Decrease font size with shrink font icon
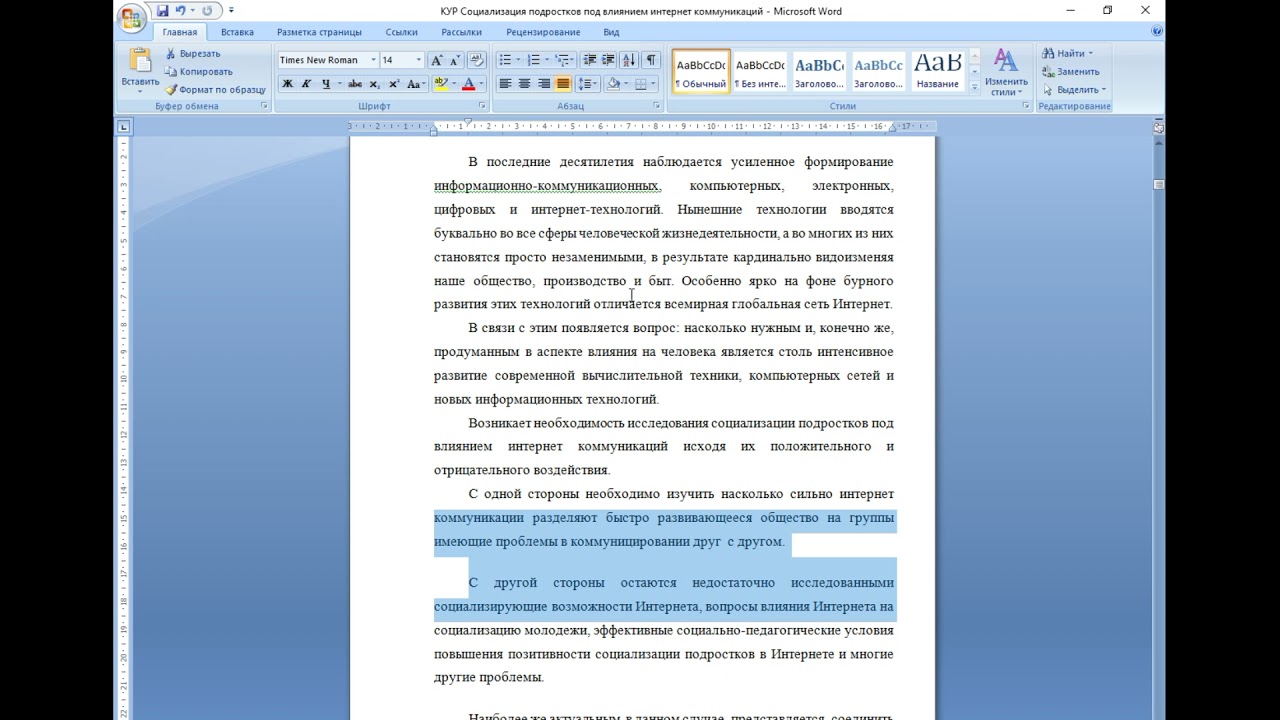Screen dimensions: 1280x720 pos(454,60)
